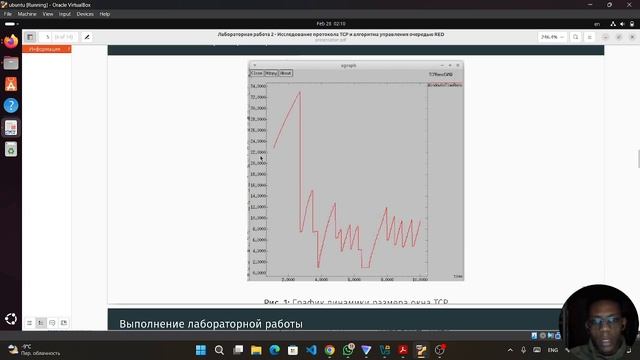Open the File menu in VirtualBox
Image resolution: width=640 pixels, height=360 pixels.
(x=8, y=14)
